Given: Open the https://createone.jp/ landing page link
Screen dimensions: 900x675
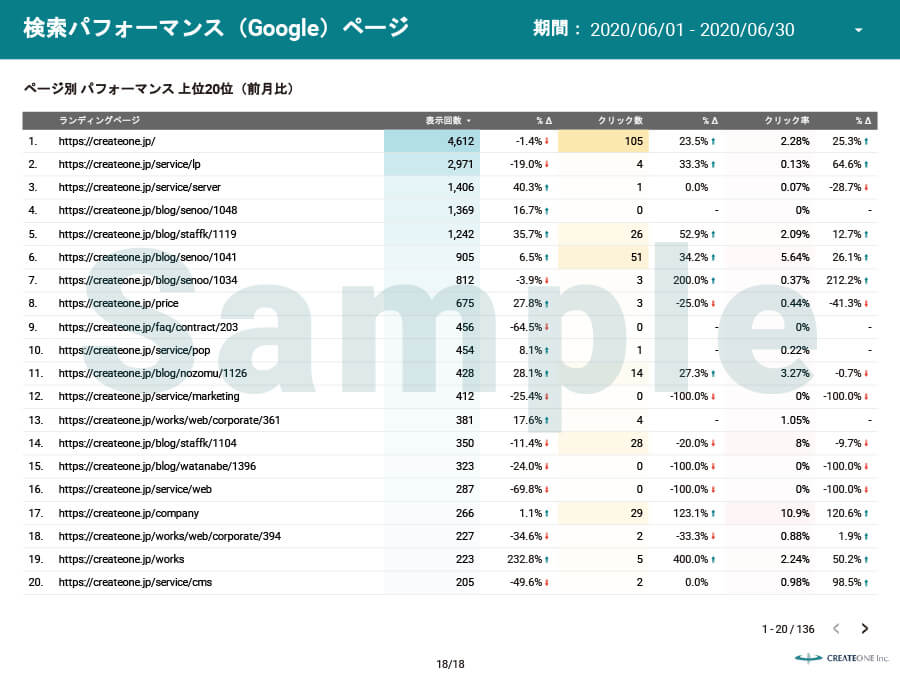Looking at the screenshot, I should tap(107, 141).
